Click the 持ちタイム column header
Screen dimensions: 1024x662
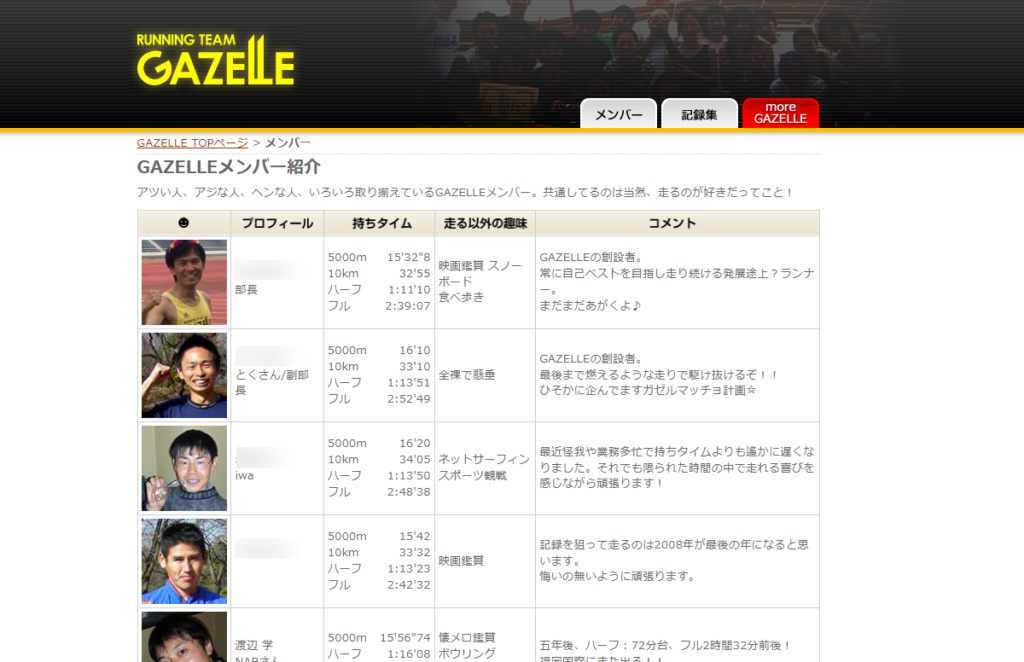(380, 223)
